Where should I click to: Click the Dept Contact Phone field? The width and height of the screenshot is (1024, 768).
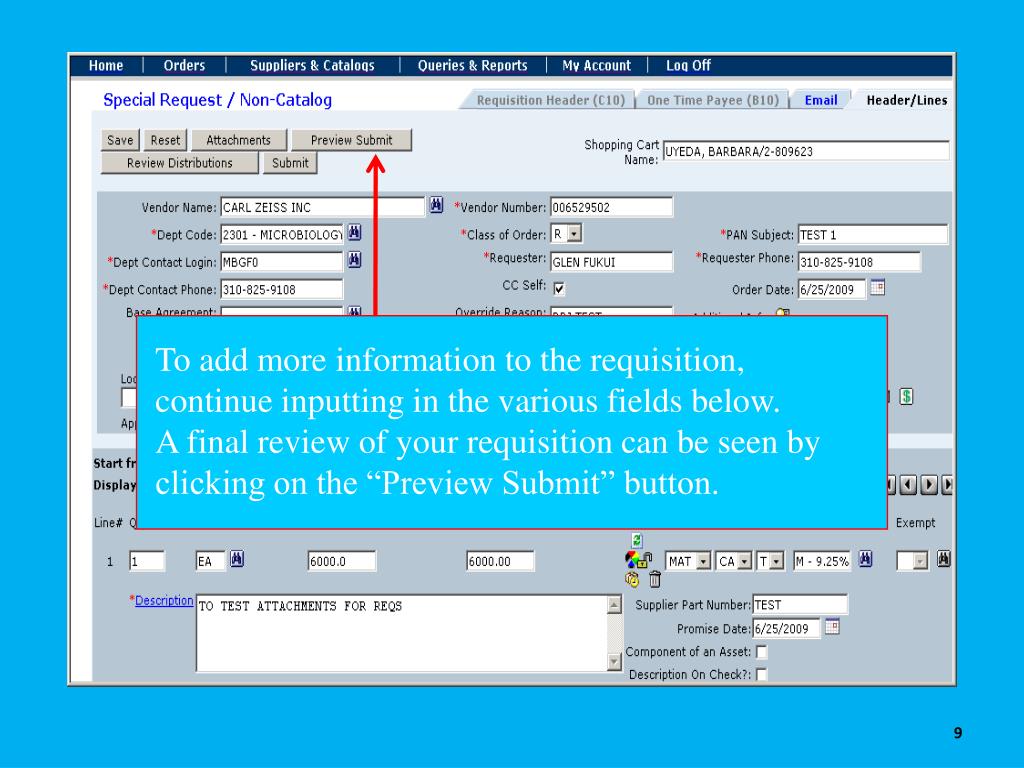[x=281, y=289]
